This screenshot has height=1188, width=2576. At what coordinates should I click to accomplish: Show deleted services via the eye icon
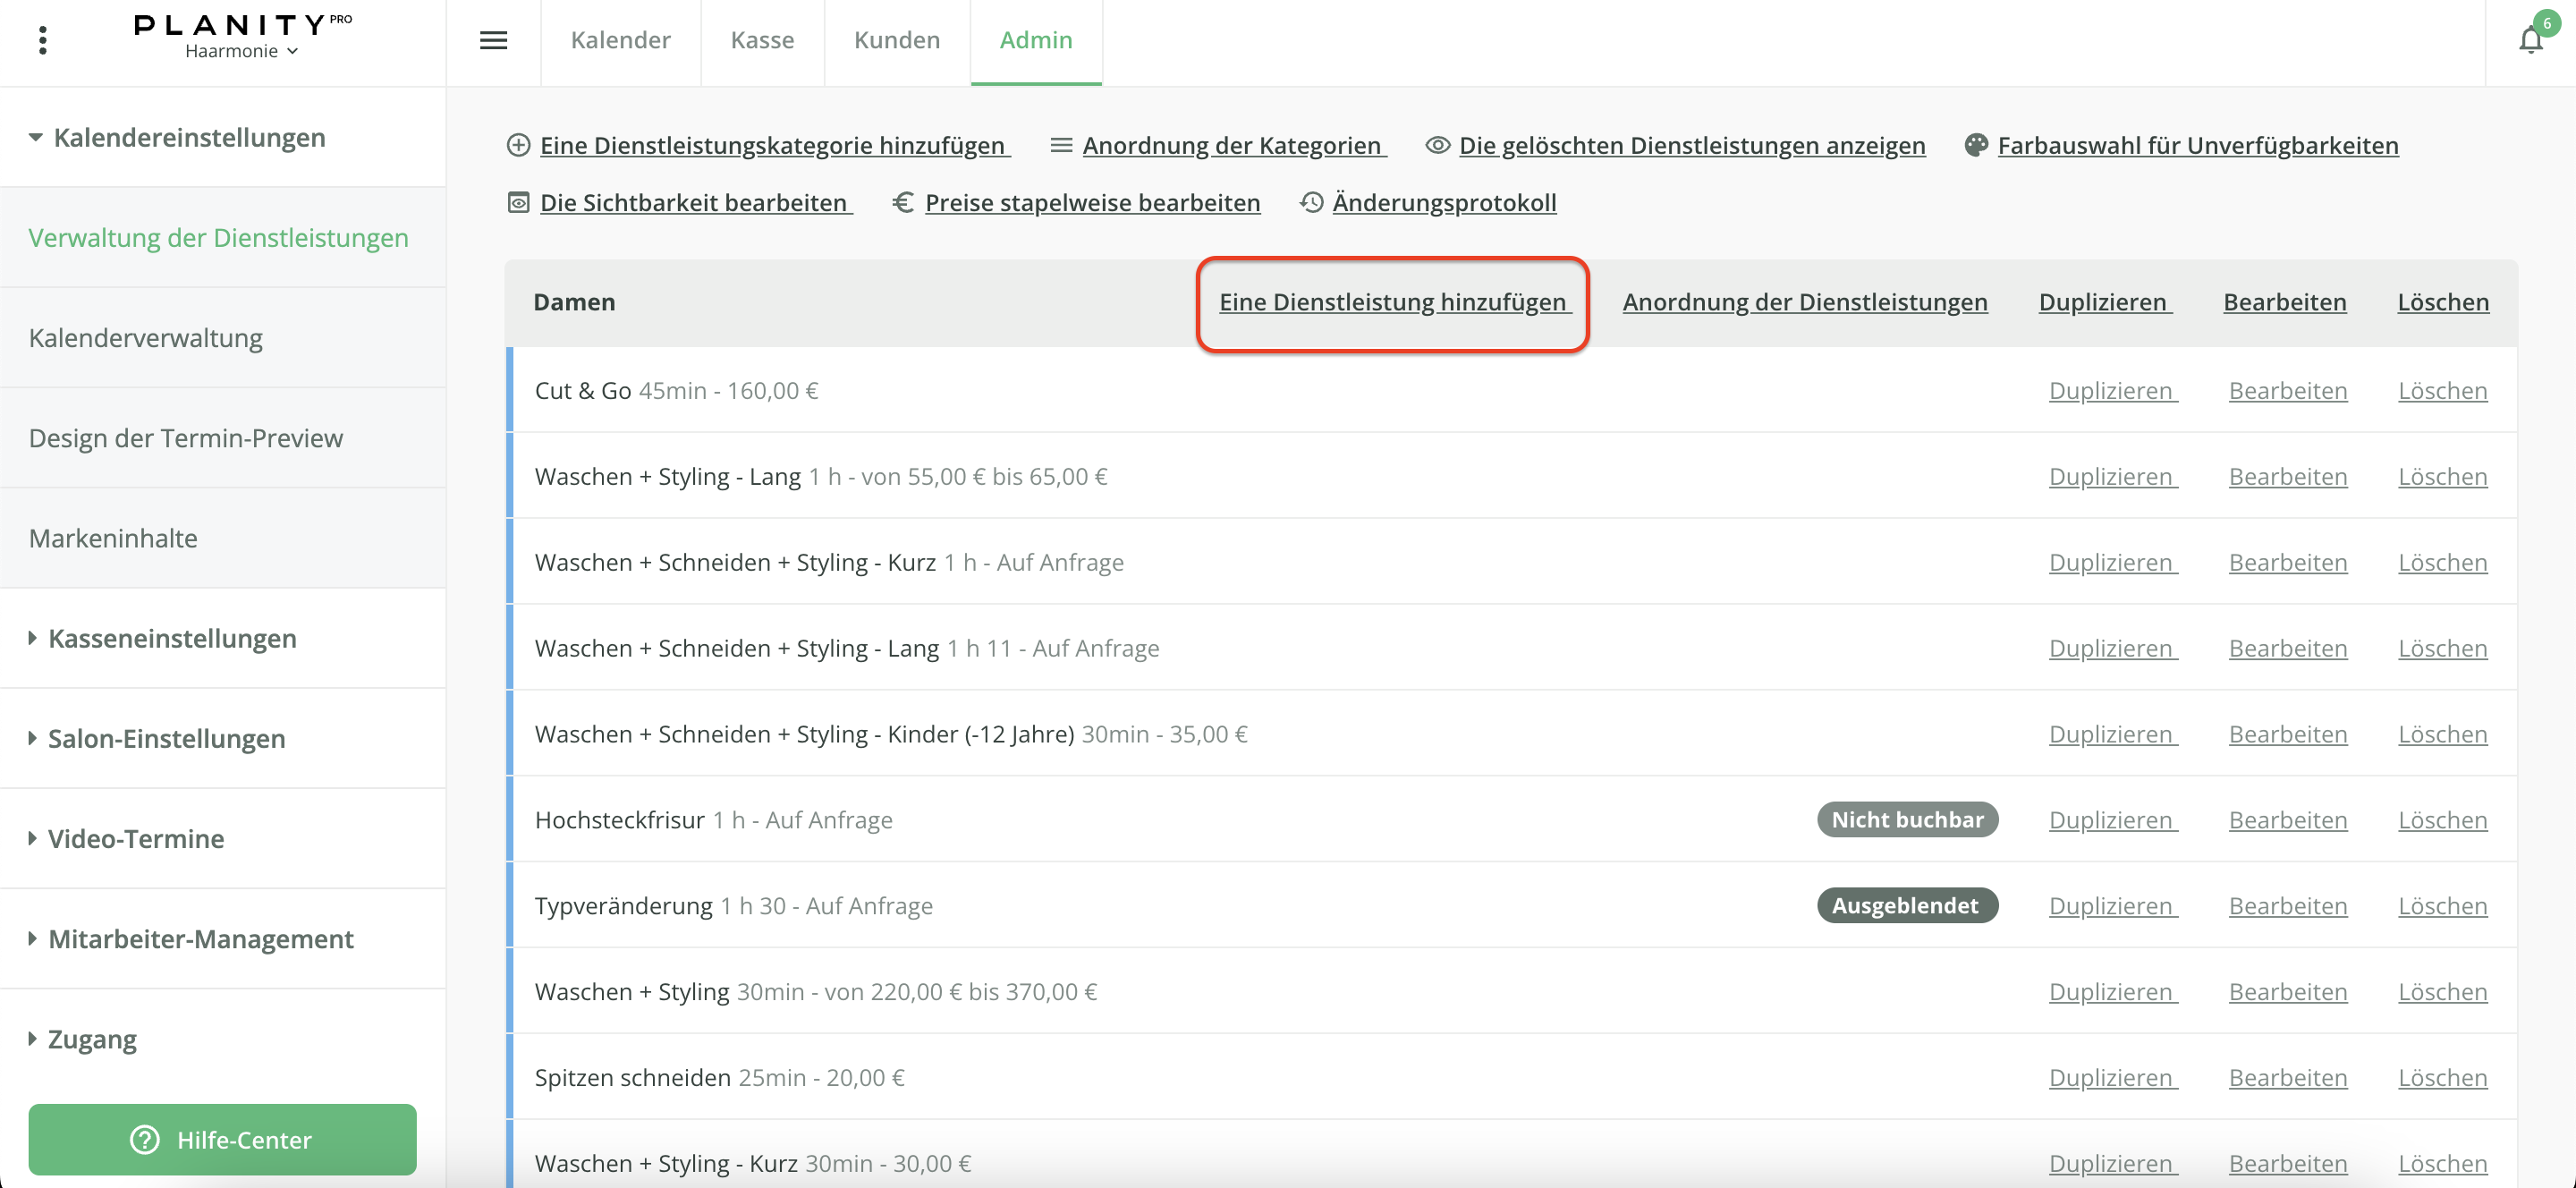coord(1437,145)
